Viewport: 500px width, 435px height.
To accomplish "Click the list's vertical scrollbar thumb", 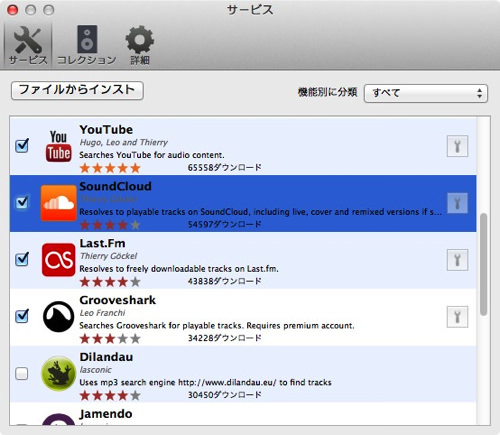I will [x=483, y=264].
